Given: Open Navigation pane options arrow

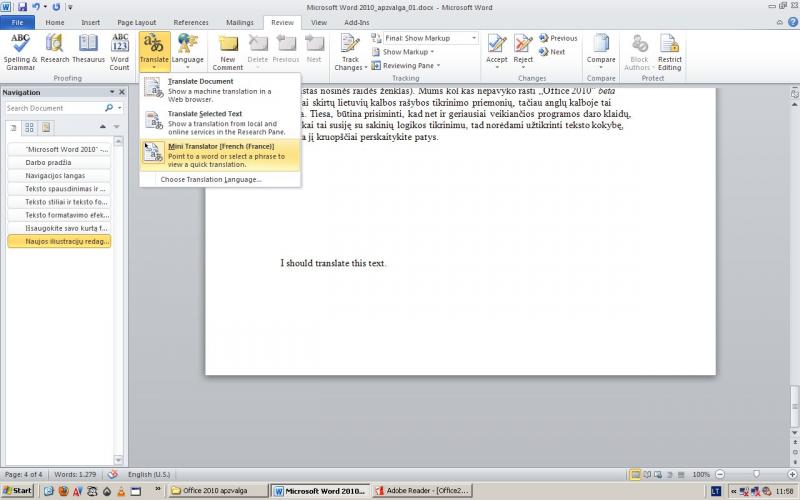Looking at the screenshot, I should tap(112, 92).
